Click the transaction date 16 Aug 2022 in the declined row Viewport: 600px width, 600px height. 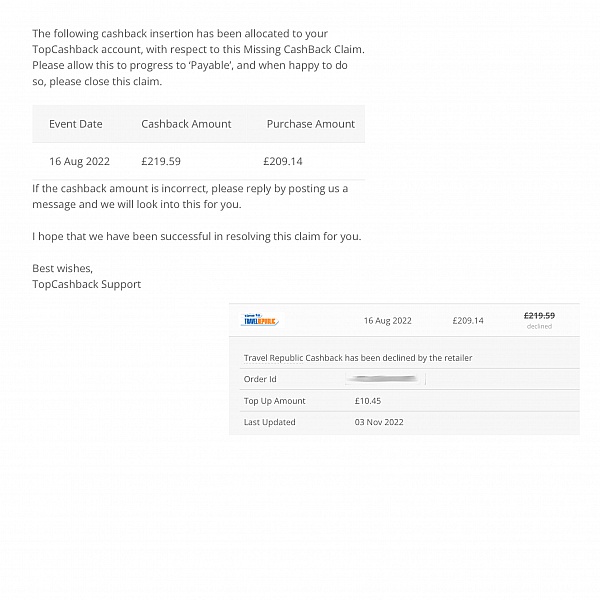click(387, 321)
